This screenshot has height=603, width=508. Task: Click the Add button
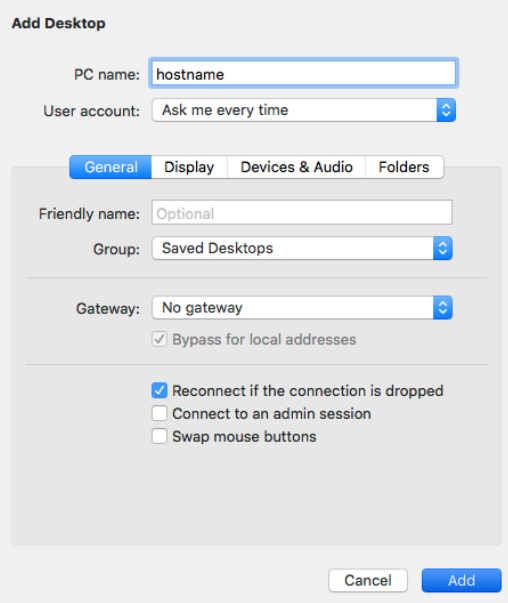click(x=461, y=580)
